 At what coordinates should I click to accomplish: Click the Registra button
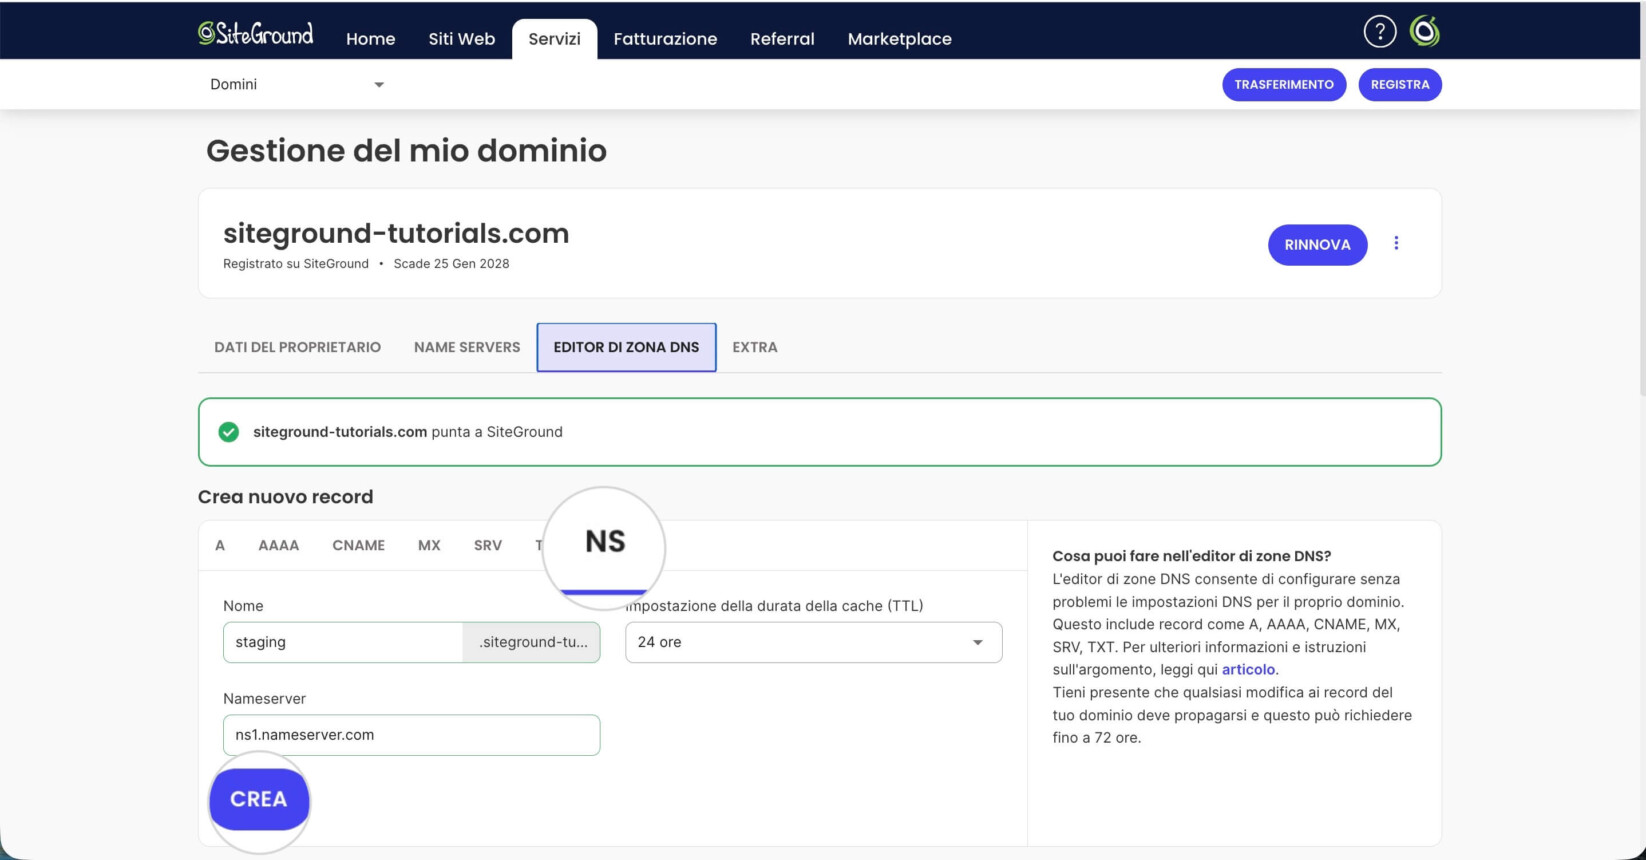[x=1400, y=85]
